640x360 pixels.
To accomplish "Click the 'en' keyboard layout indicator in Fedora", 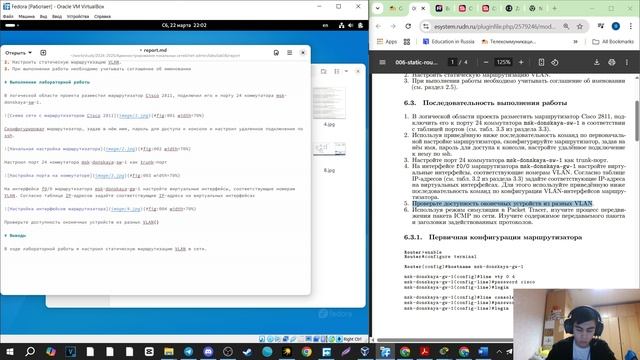I will click(x=325, y=25).
